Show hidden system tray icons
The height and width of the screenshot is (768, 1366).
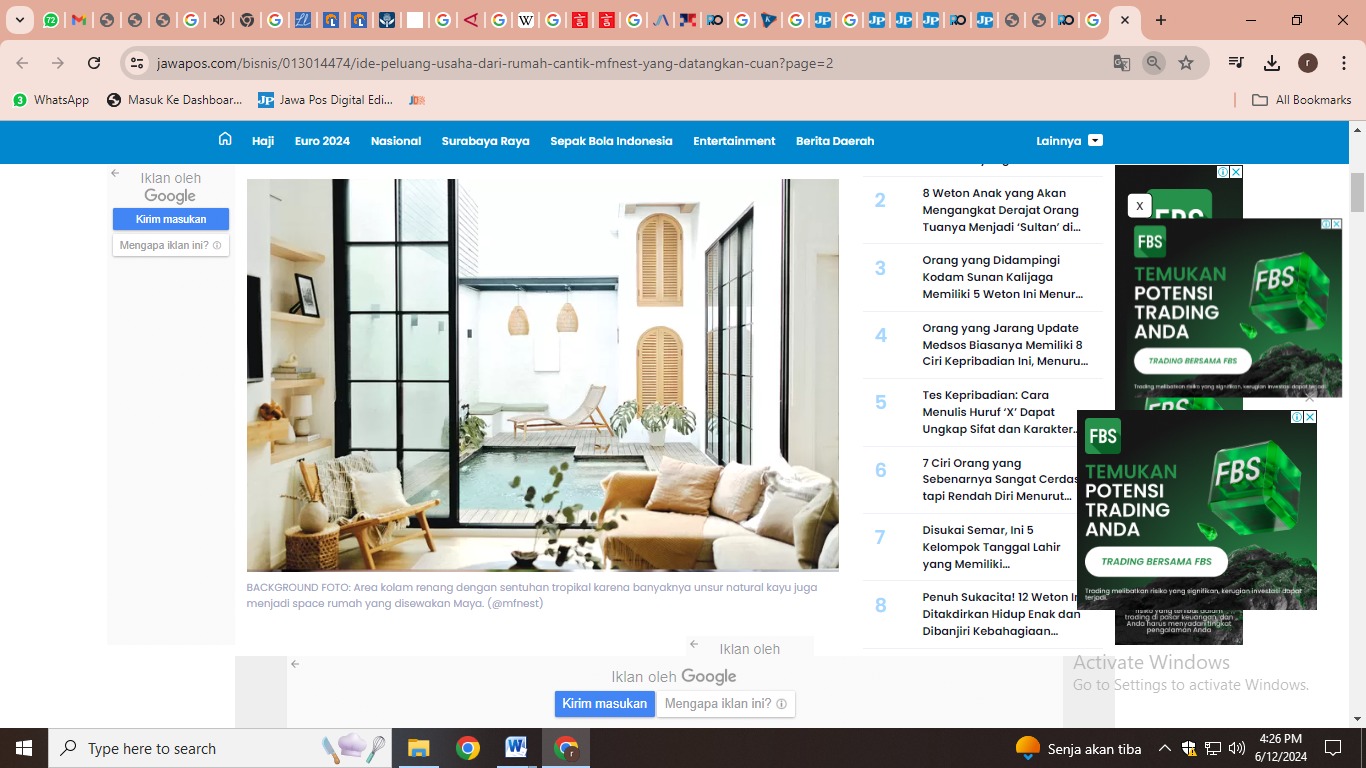(x=1164, y=748)
